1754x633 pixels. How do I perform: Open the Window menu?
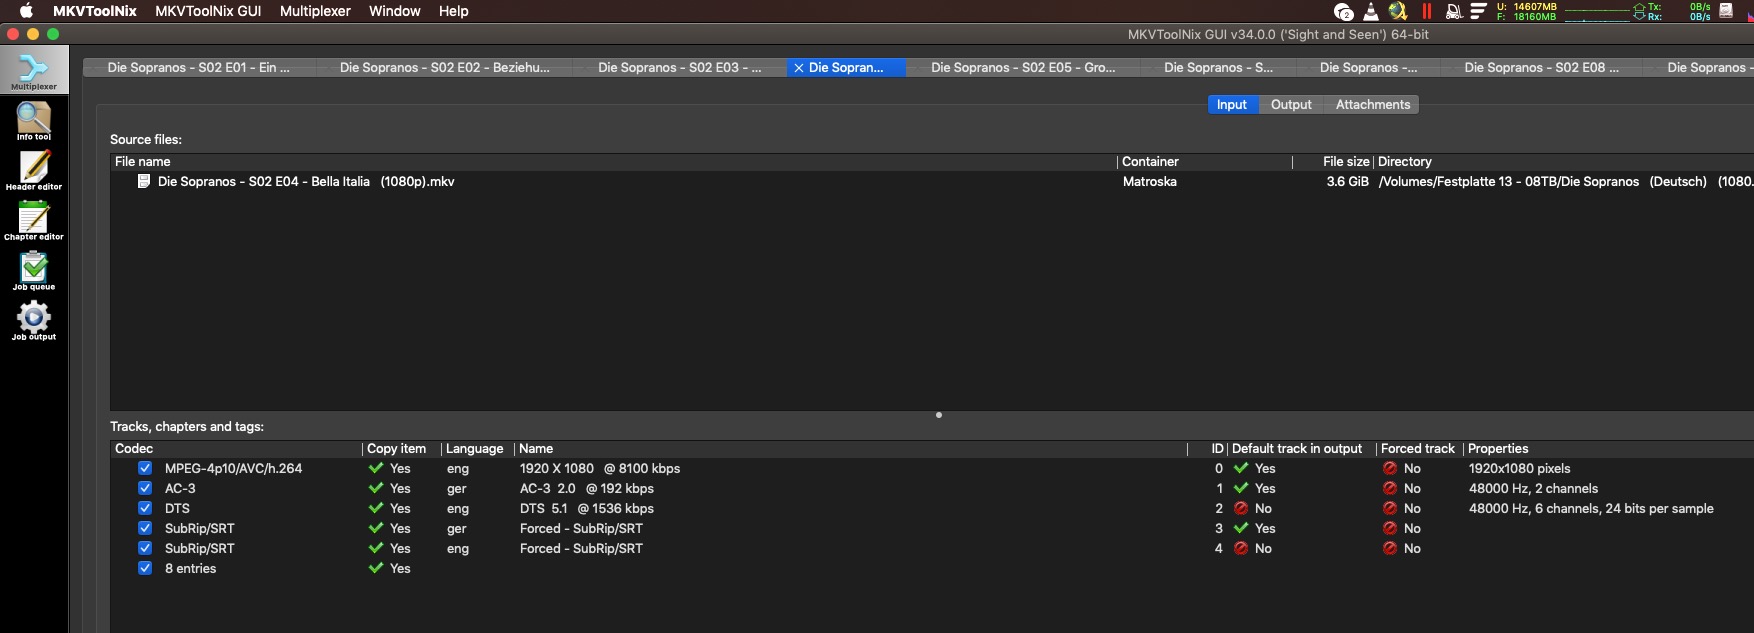394,11
